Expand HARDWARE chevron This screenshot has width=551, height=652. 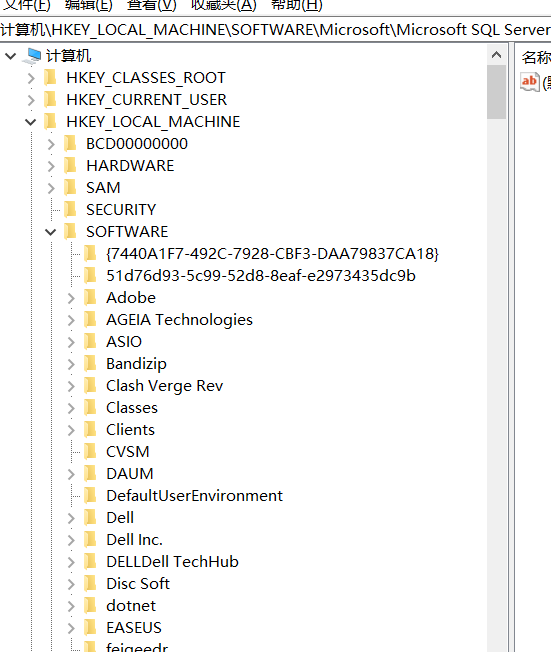(x=51, y=166)
